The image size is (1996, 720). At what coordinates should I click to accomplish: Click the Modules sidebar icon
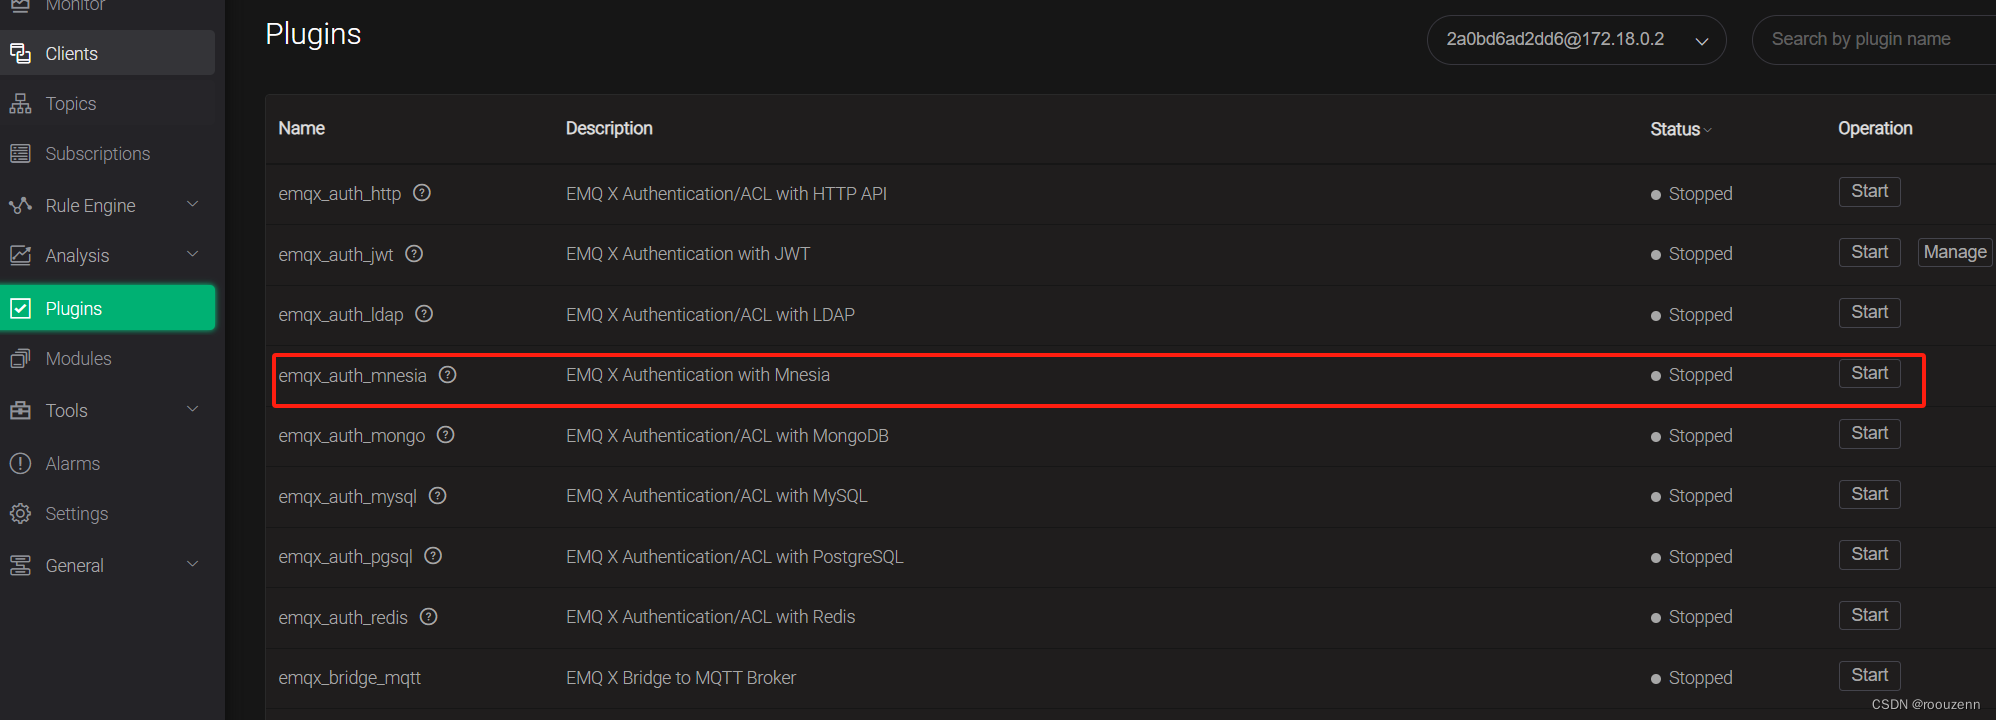20,358
